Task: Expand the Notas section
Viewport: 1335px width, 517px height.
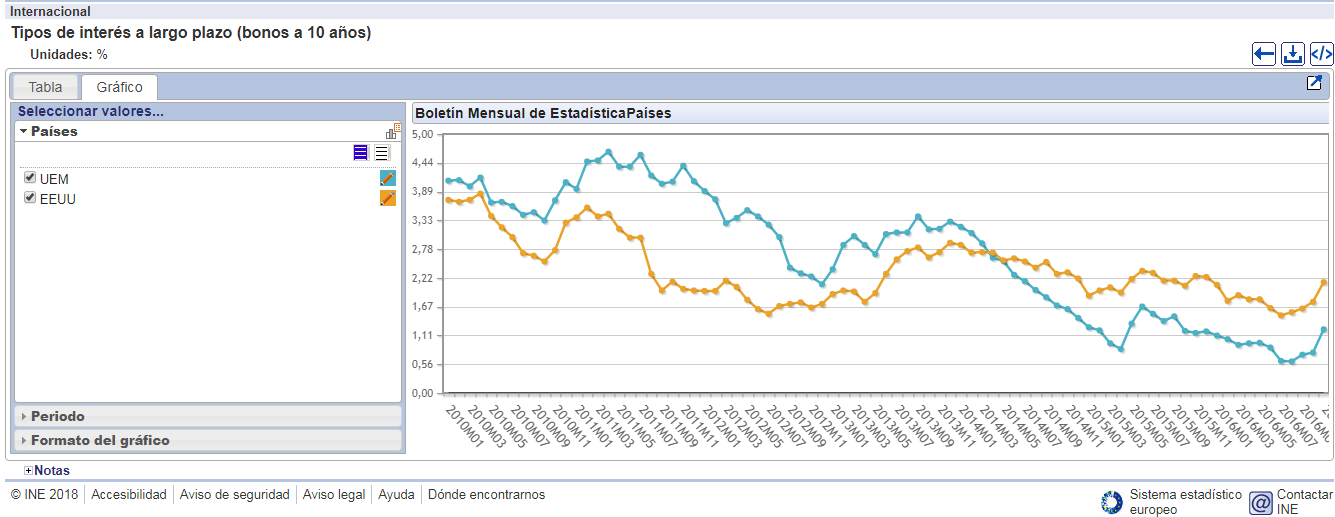Action: 29,470
